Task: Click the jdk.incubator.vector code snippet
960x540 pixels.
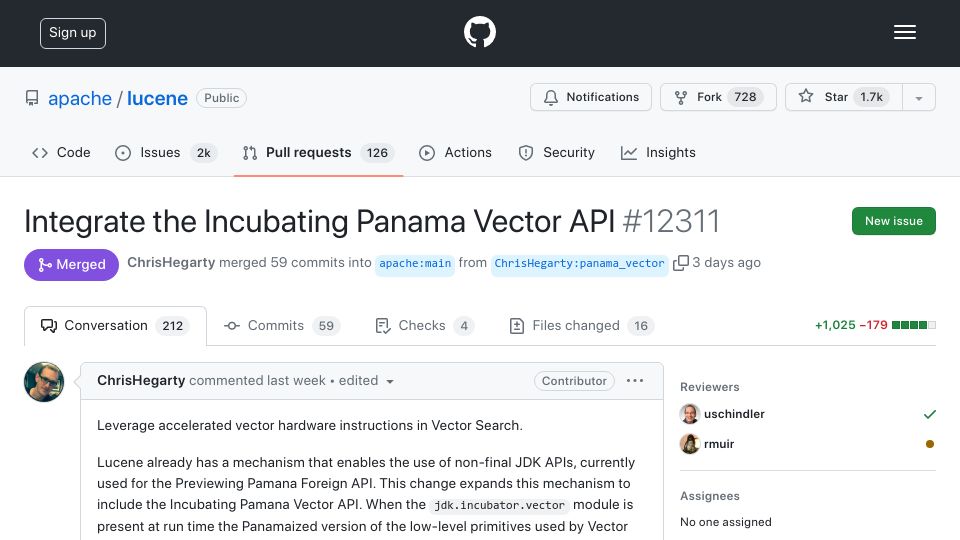Action: tap(499, 505)
